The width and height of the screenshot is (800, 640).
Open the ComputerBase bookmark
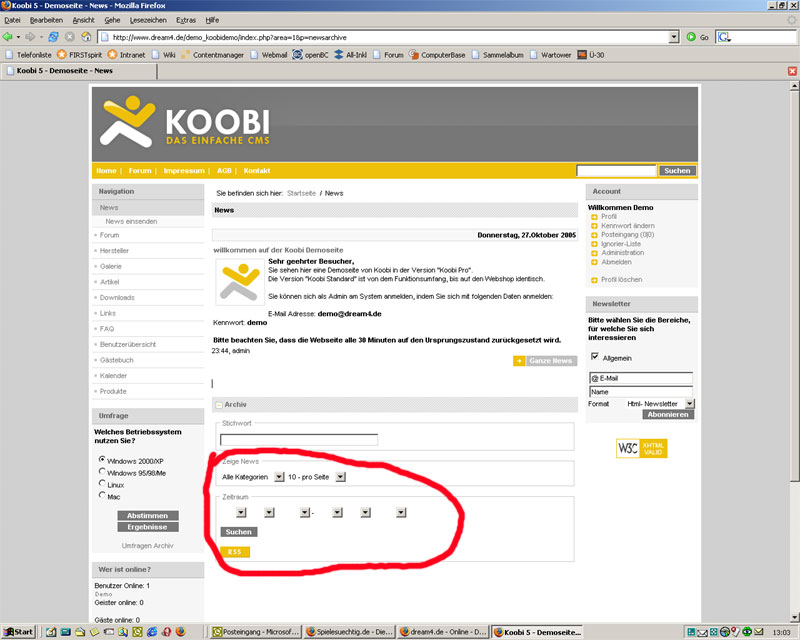point(437,55)
